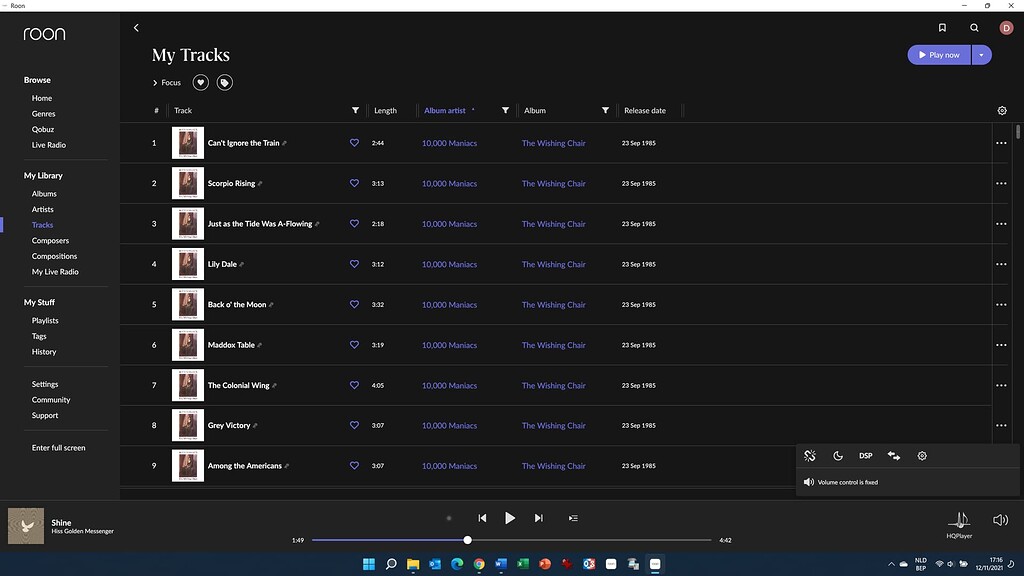Click the Play now button

[x=938, y=54]
